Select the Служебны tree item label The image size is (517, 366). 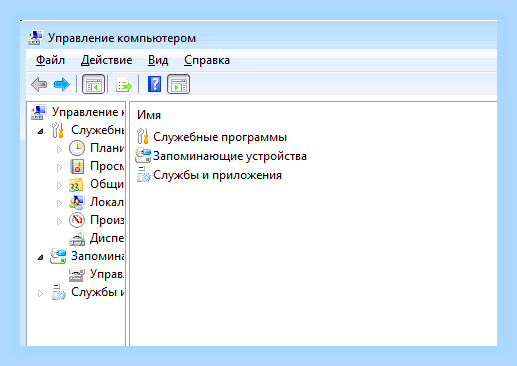click(98, 130)
